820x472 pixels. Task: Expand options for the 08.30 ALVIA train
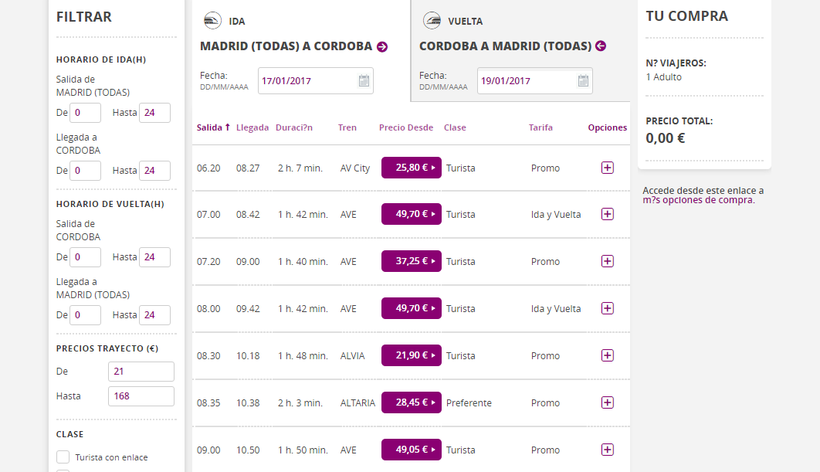607,356
